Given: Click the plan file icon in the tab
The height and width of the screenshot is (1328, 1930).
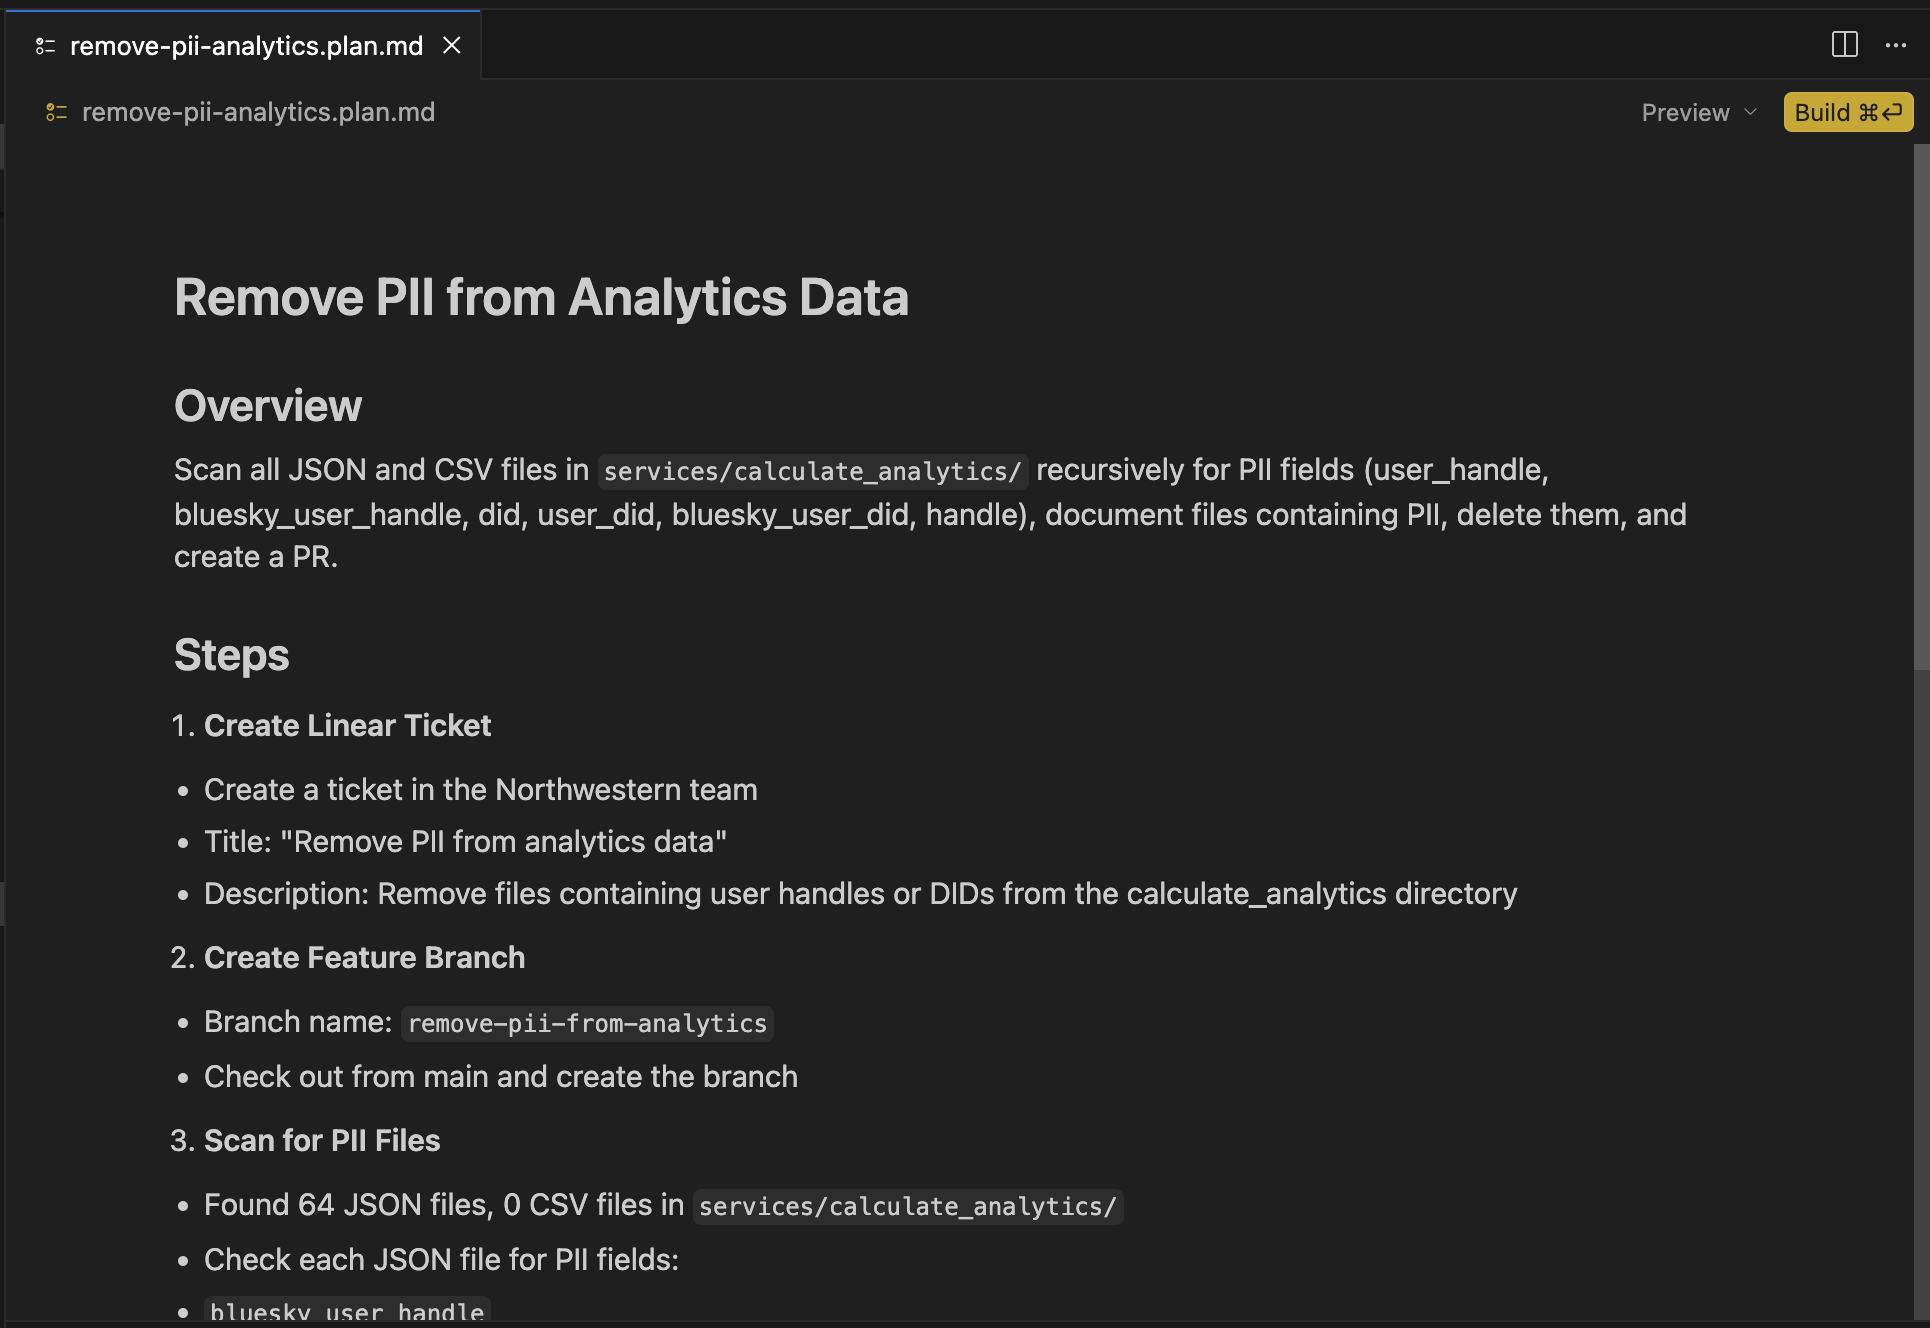Looking at the screenshot, I should coord(45,46).
